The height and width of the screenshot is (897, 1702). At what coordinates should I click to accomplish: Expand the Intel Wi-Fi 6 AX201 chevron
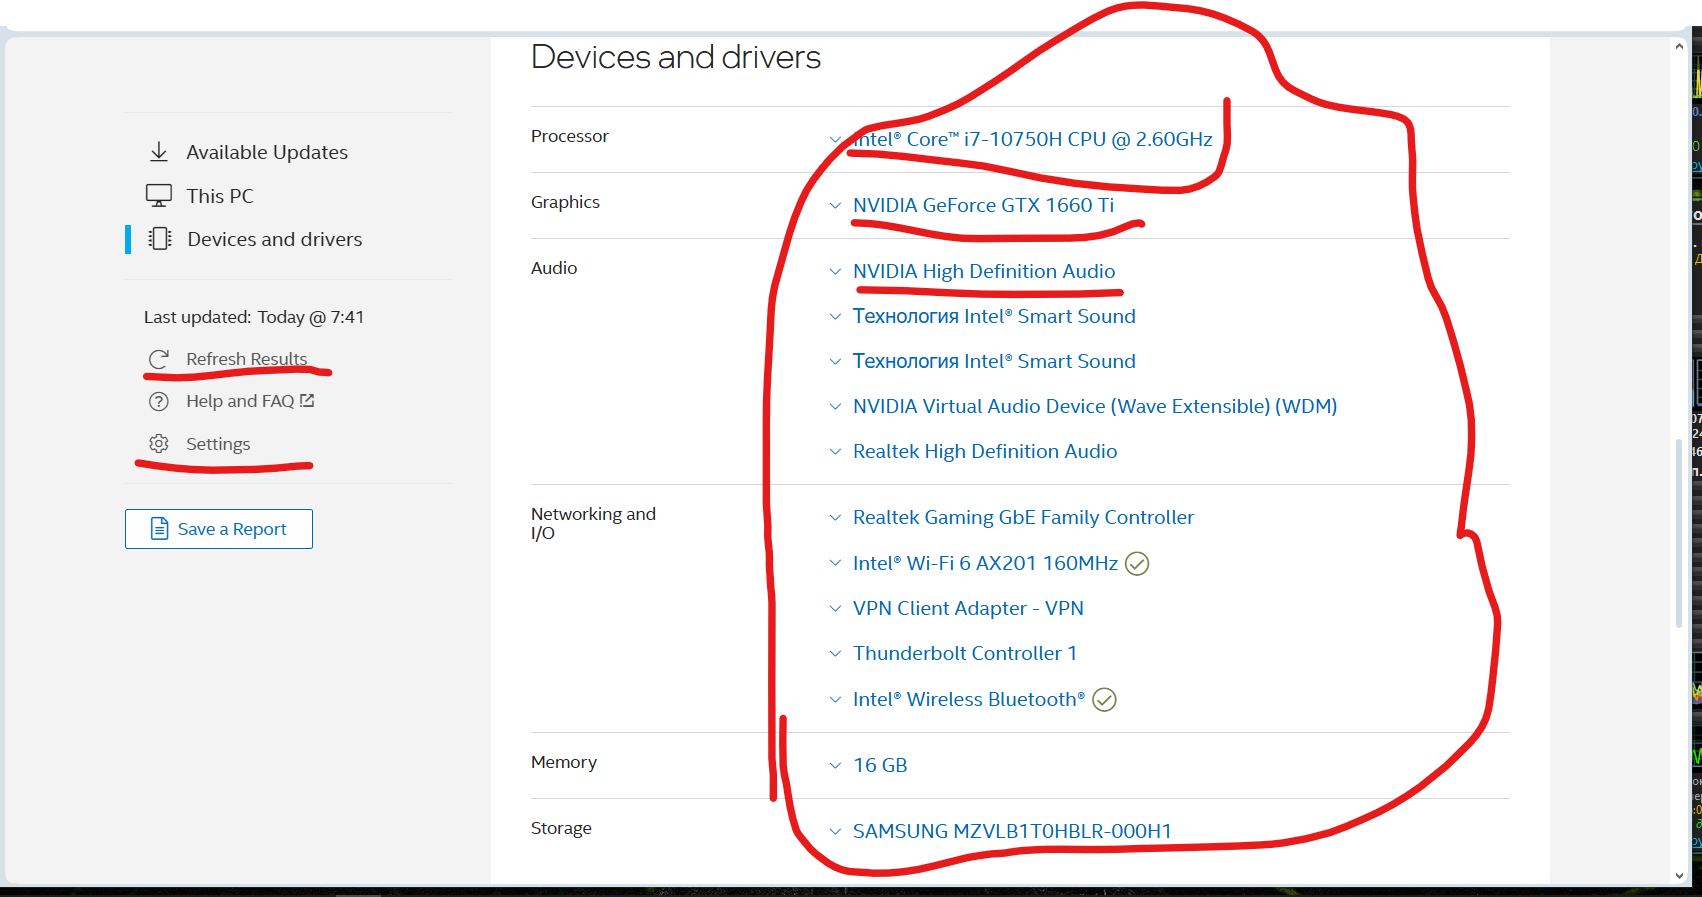pyautogui.click(x=835, y=564)
